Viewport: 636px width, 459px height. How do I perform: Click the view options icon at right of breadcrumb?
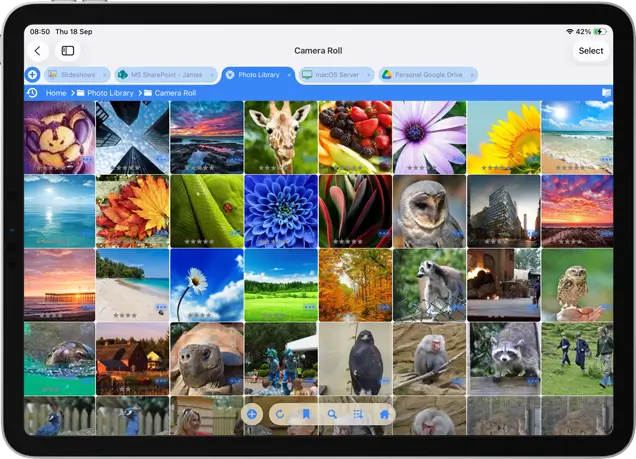pyautogui.click(x=605, y=93)
